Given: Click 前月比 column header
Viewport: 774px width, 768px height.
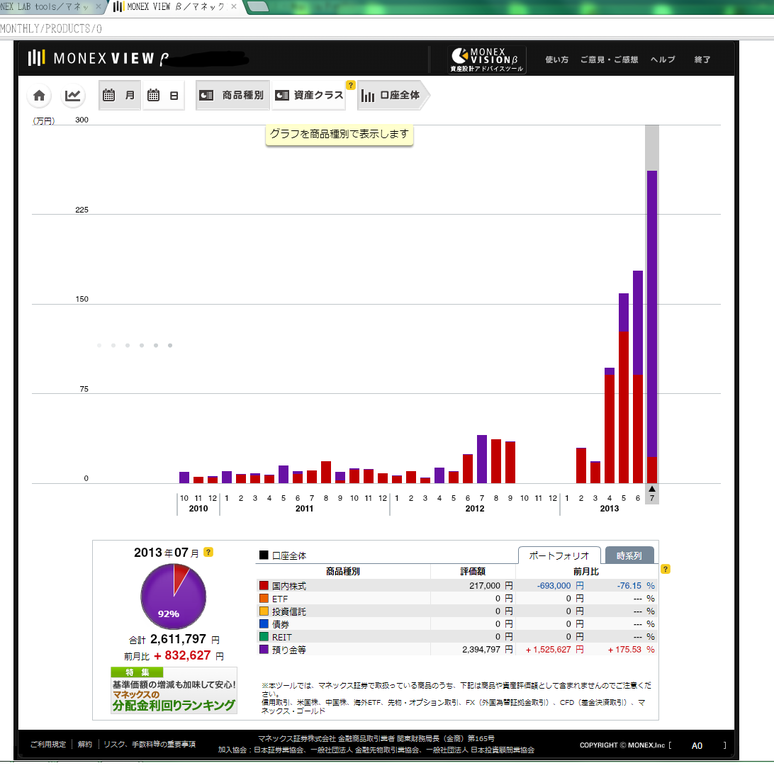Looking at the screenshot, I should tap(586, 572).
